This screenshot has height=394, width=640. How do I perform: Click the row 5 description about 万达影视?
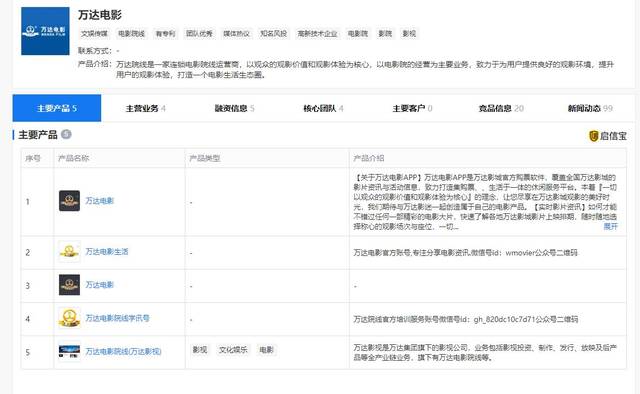[485, 352]
